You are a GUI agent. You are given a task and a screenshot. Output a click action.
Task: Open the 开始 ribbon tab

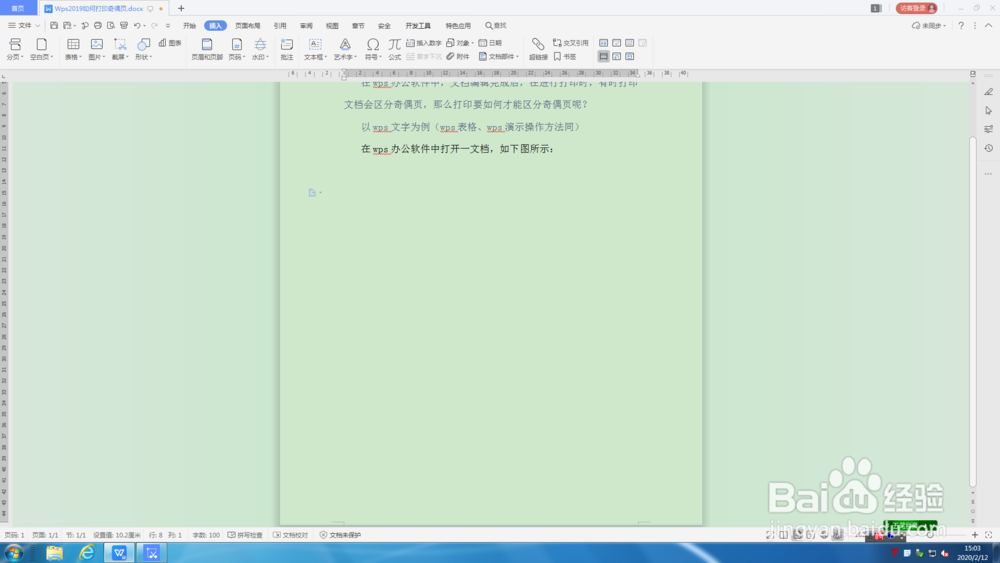pos(189,26)
